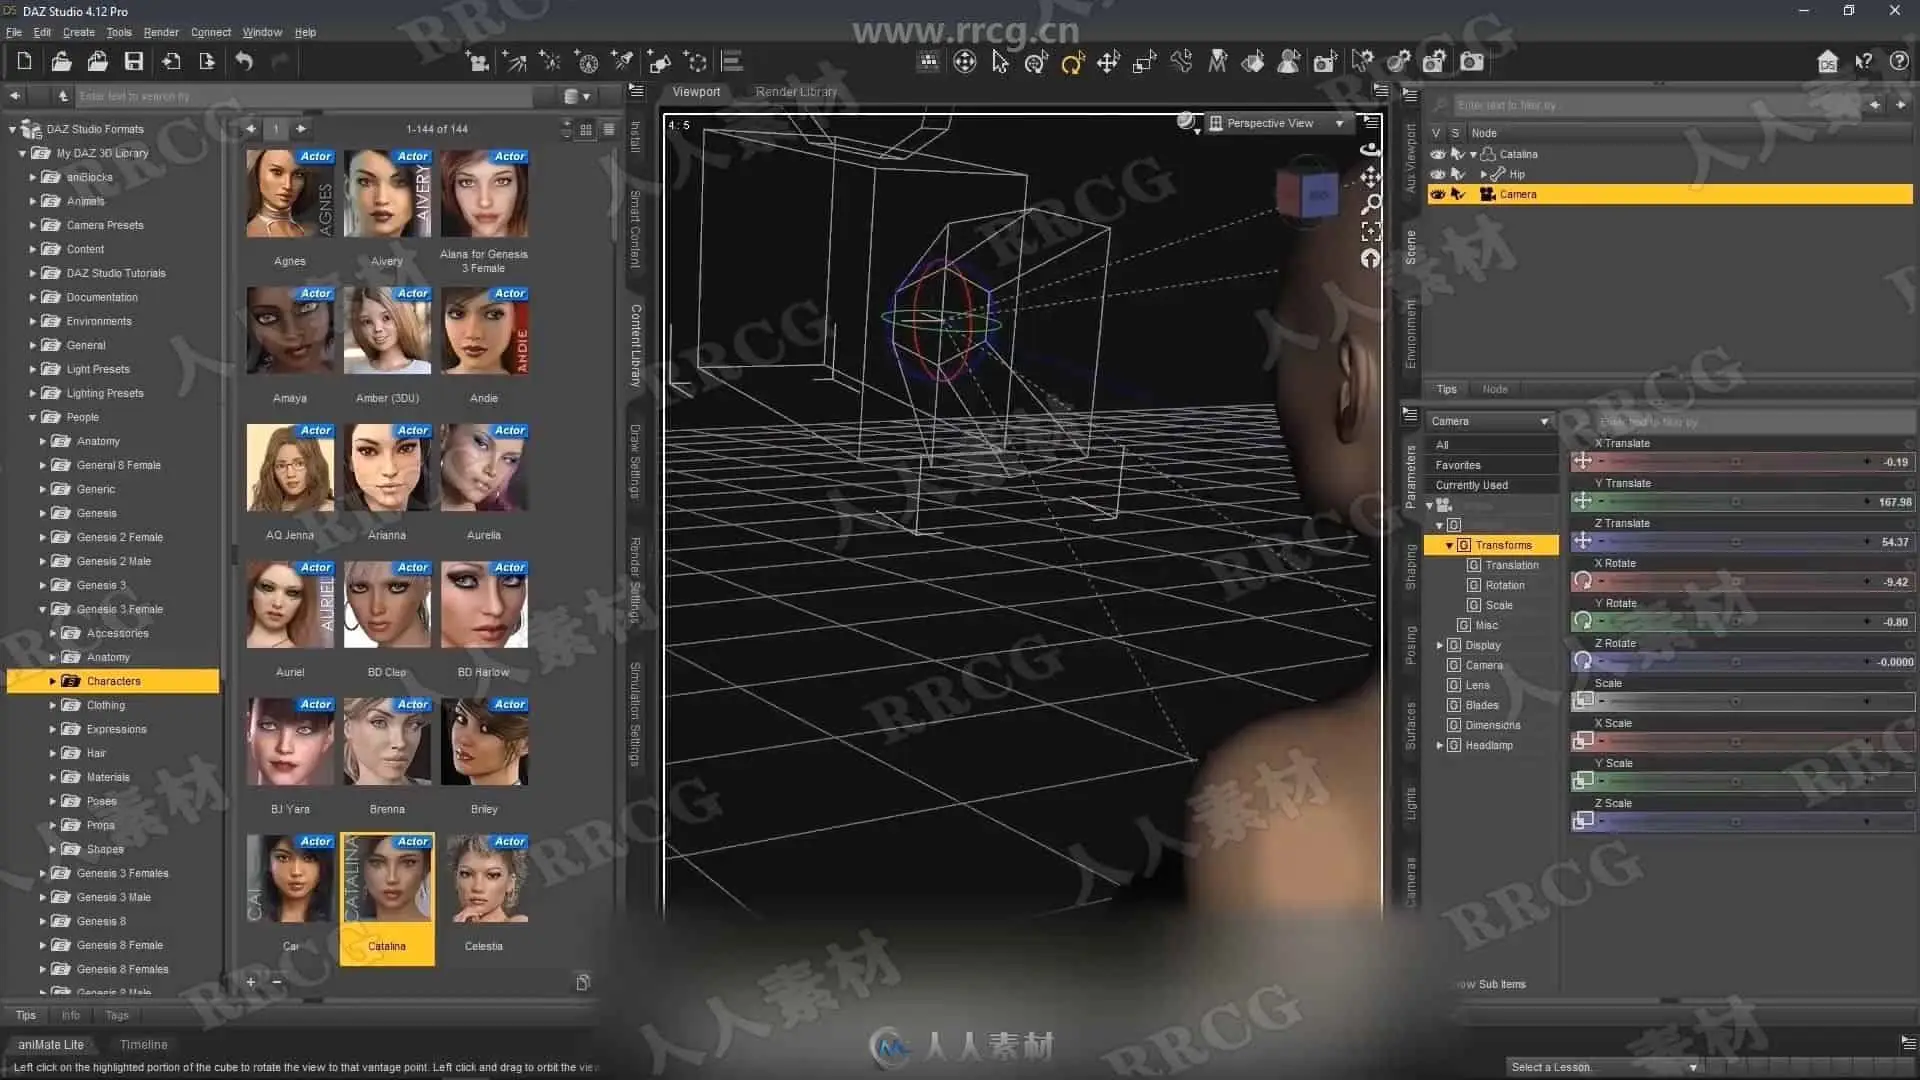The height and width of the screenshot is (1080, 1920).
Task: Select the Rotate tool in toolbar
Action: [x=1072, y=63]
